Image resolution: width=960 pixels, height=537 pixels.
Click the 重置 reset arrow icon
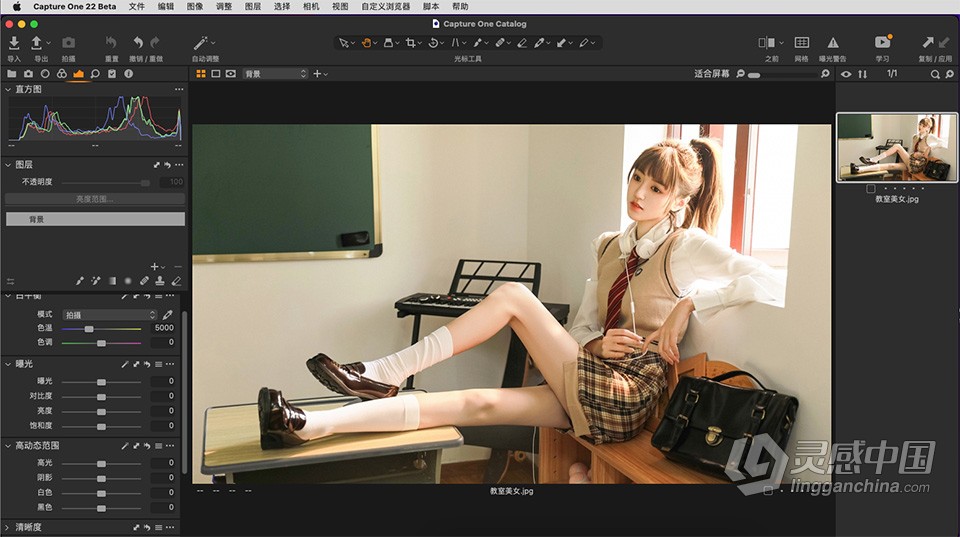click(111, 42)
